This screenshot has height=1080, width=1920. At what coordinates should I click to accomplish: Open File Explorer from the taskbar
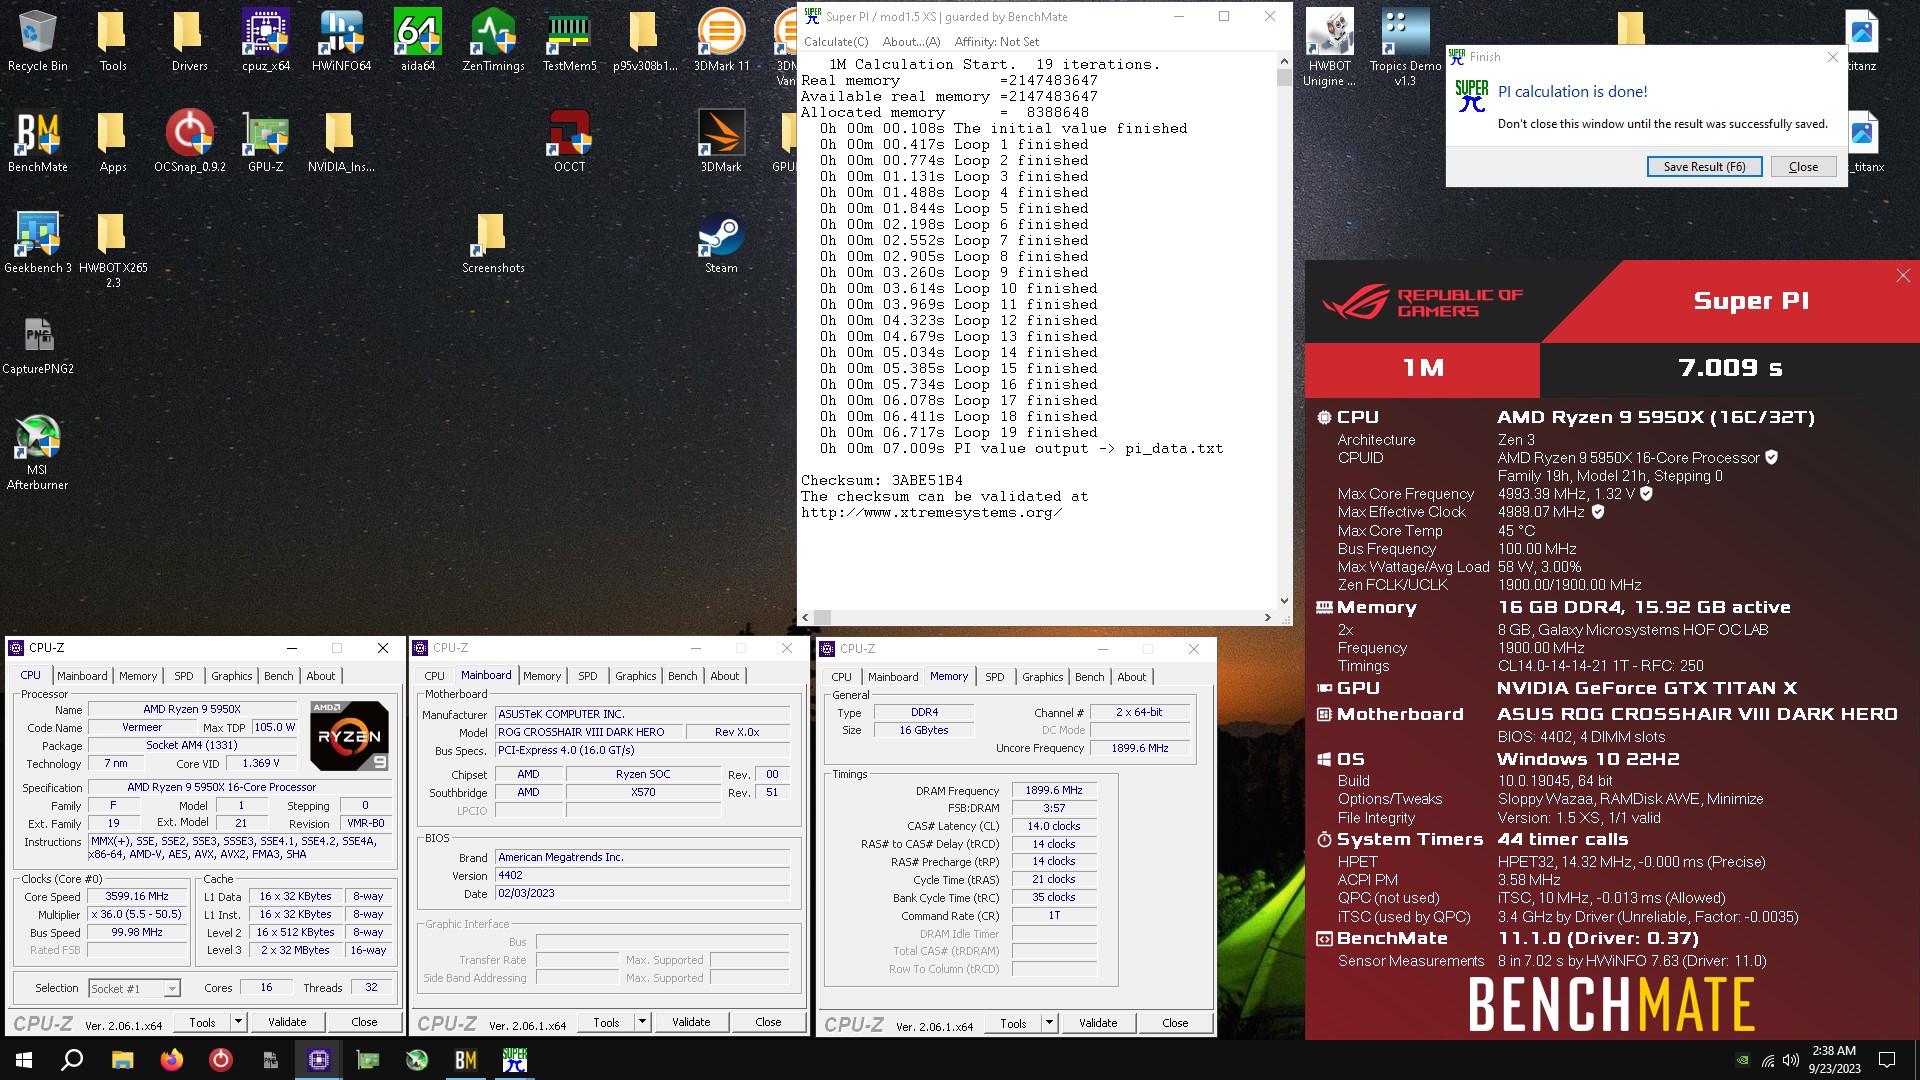coord(123,1059)
